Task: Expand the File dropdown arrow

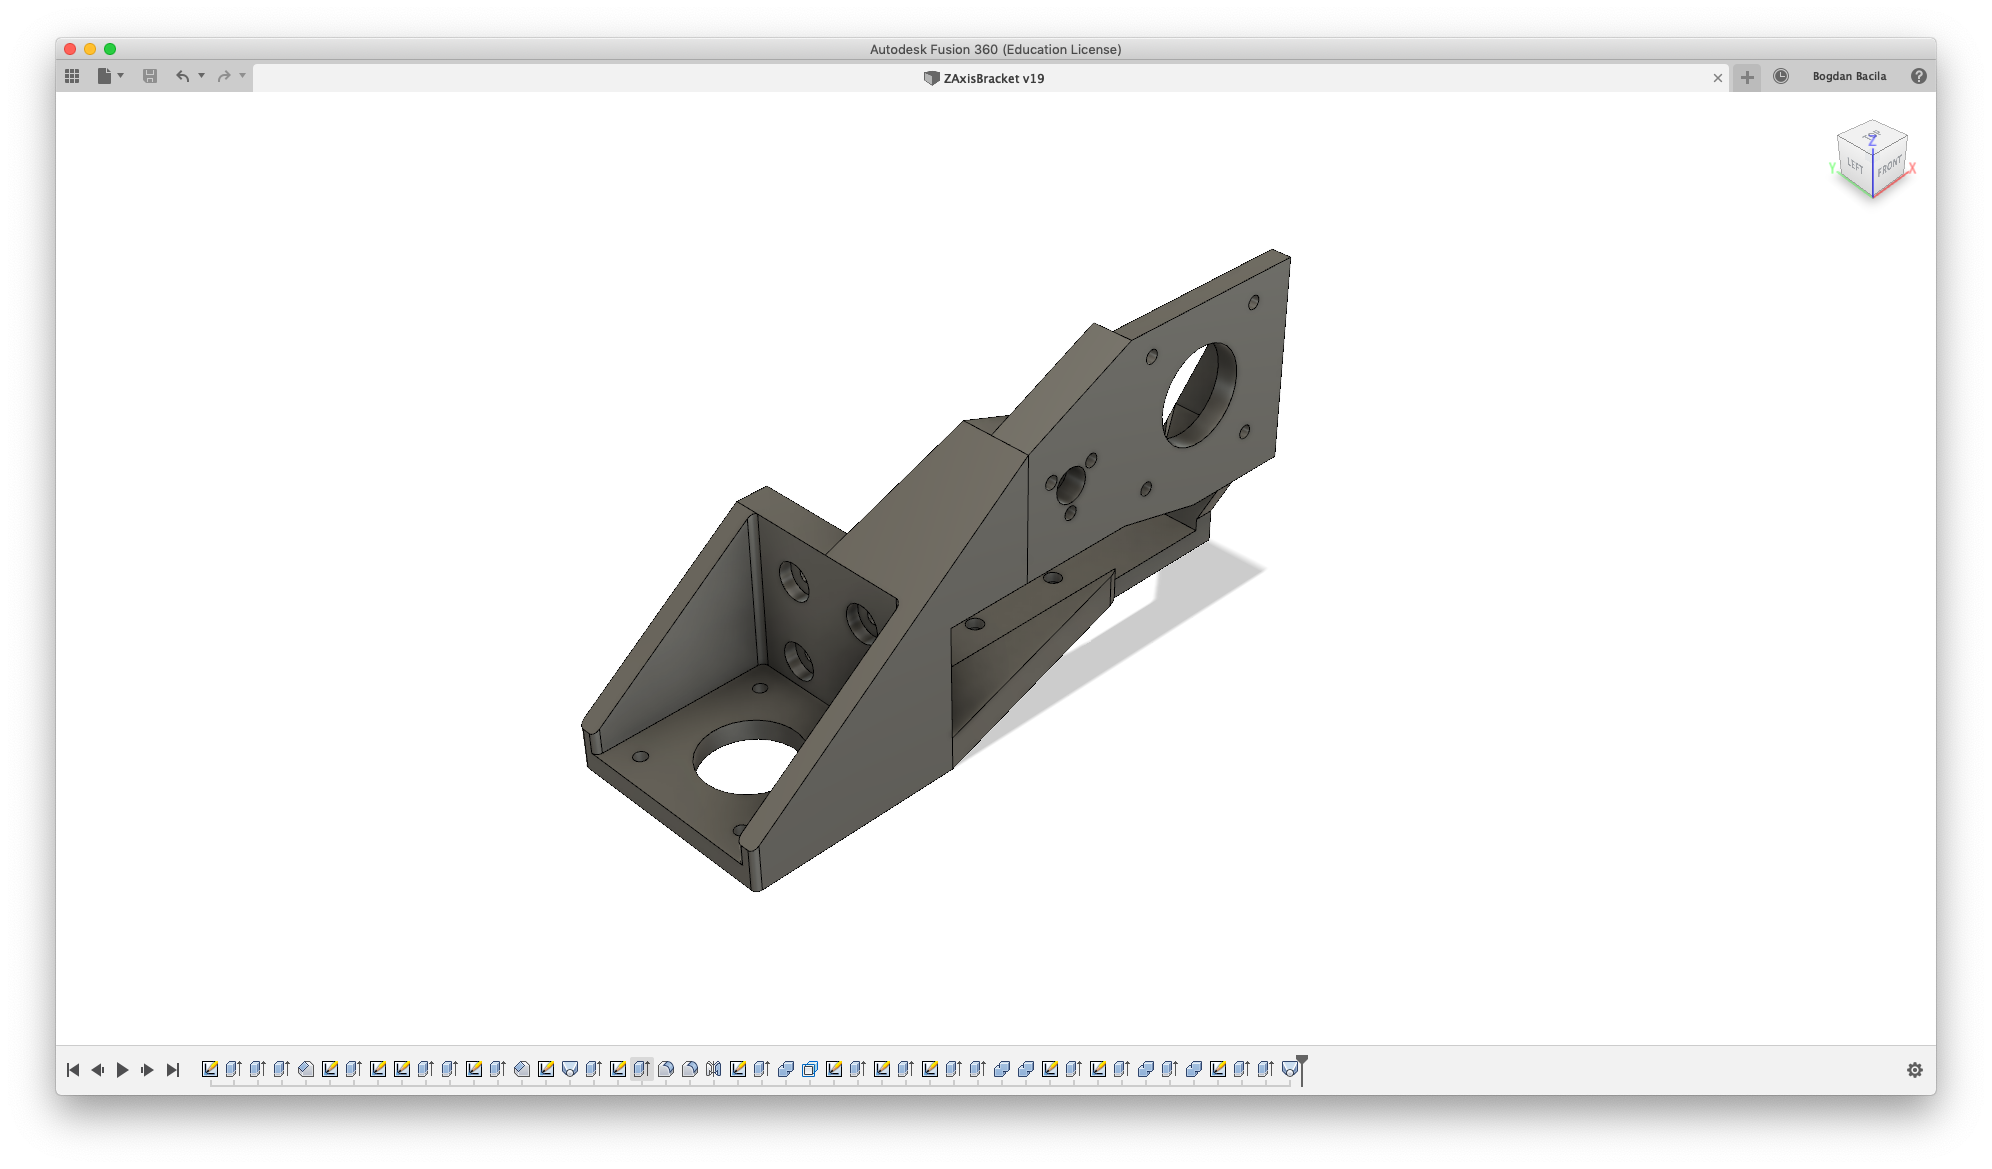Action: pyautogui.click(x=121, y=76)
